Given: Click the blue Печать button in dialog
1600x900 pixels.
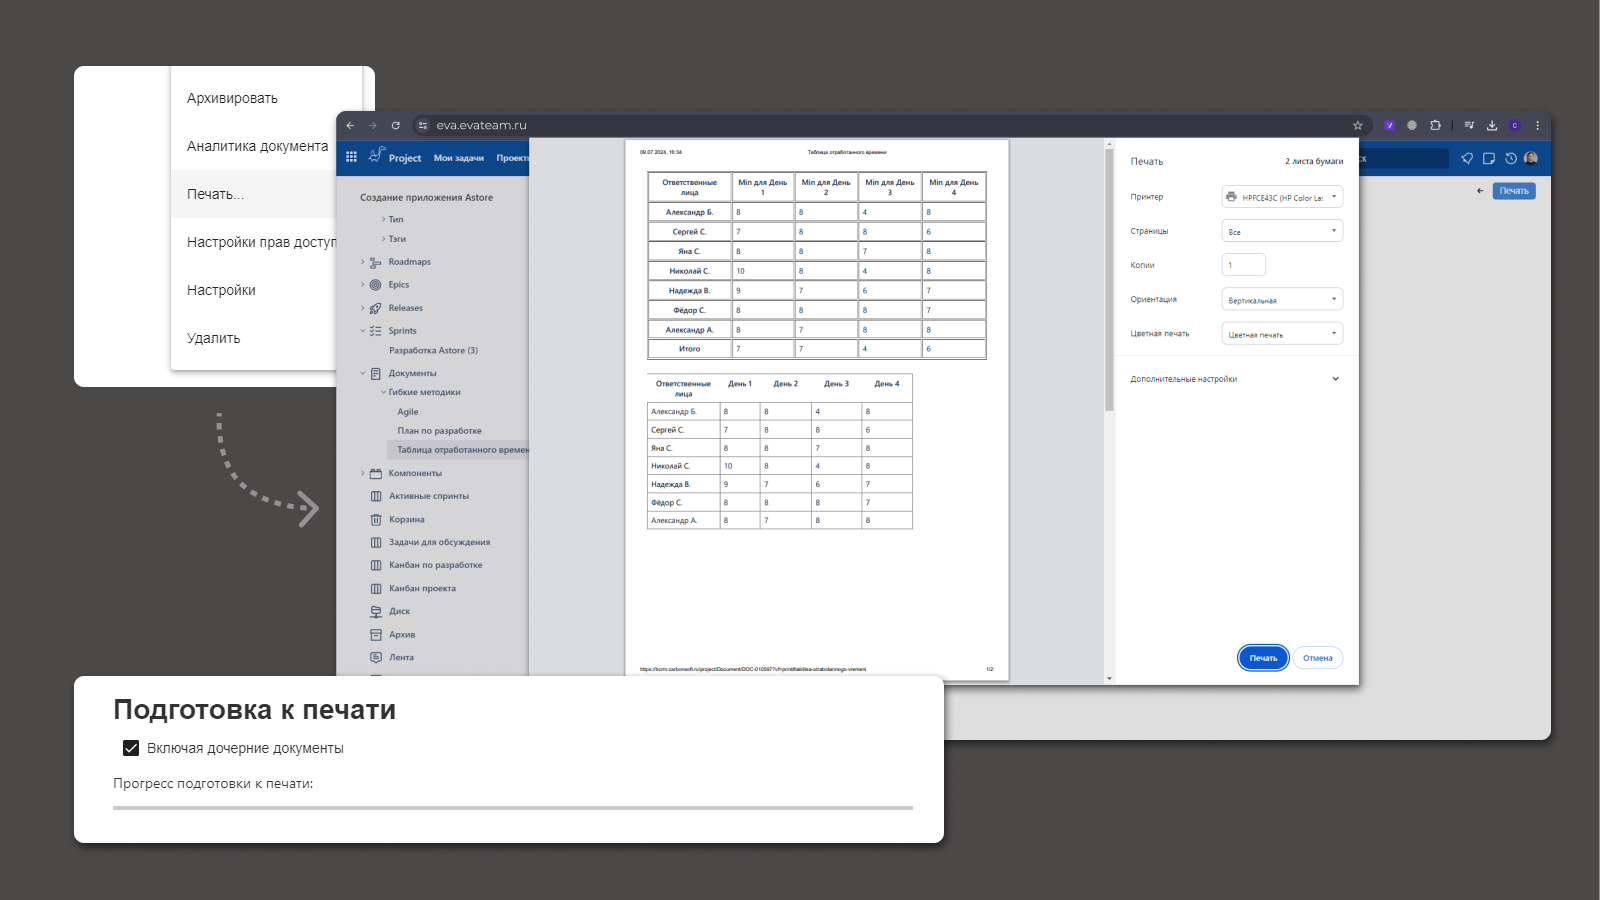Looking at the screenshot, I should pyautogui.click(x=1263, y=658).
